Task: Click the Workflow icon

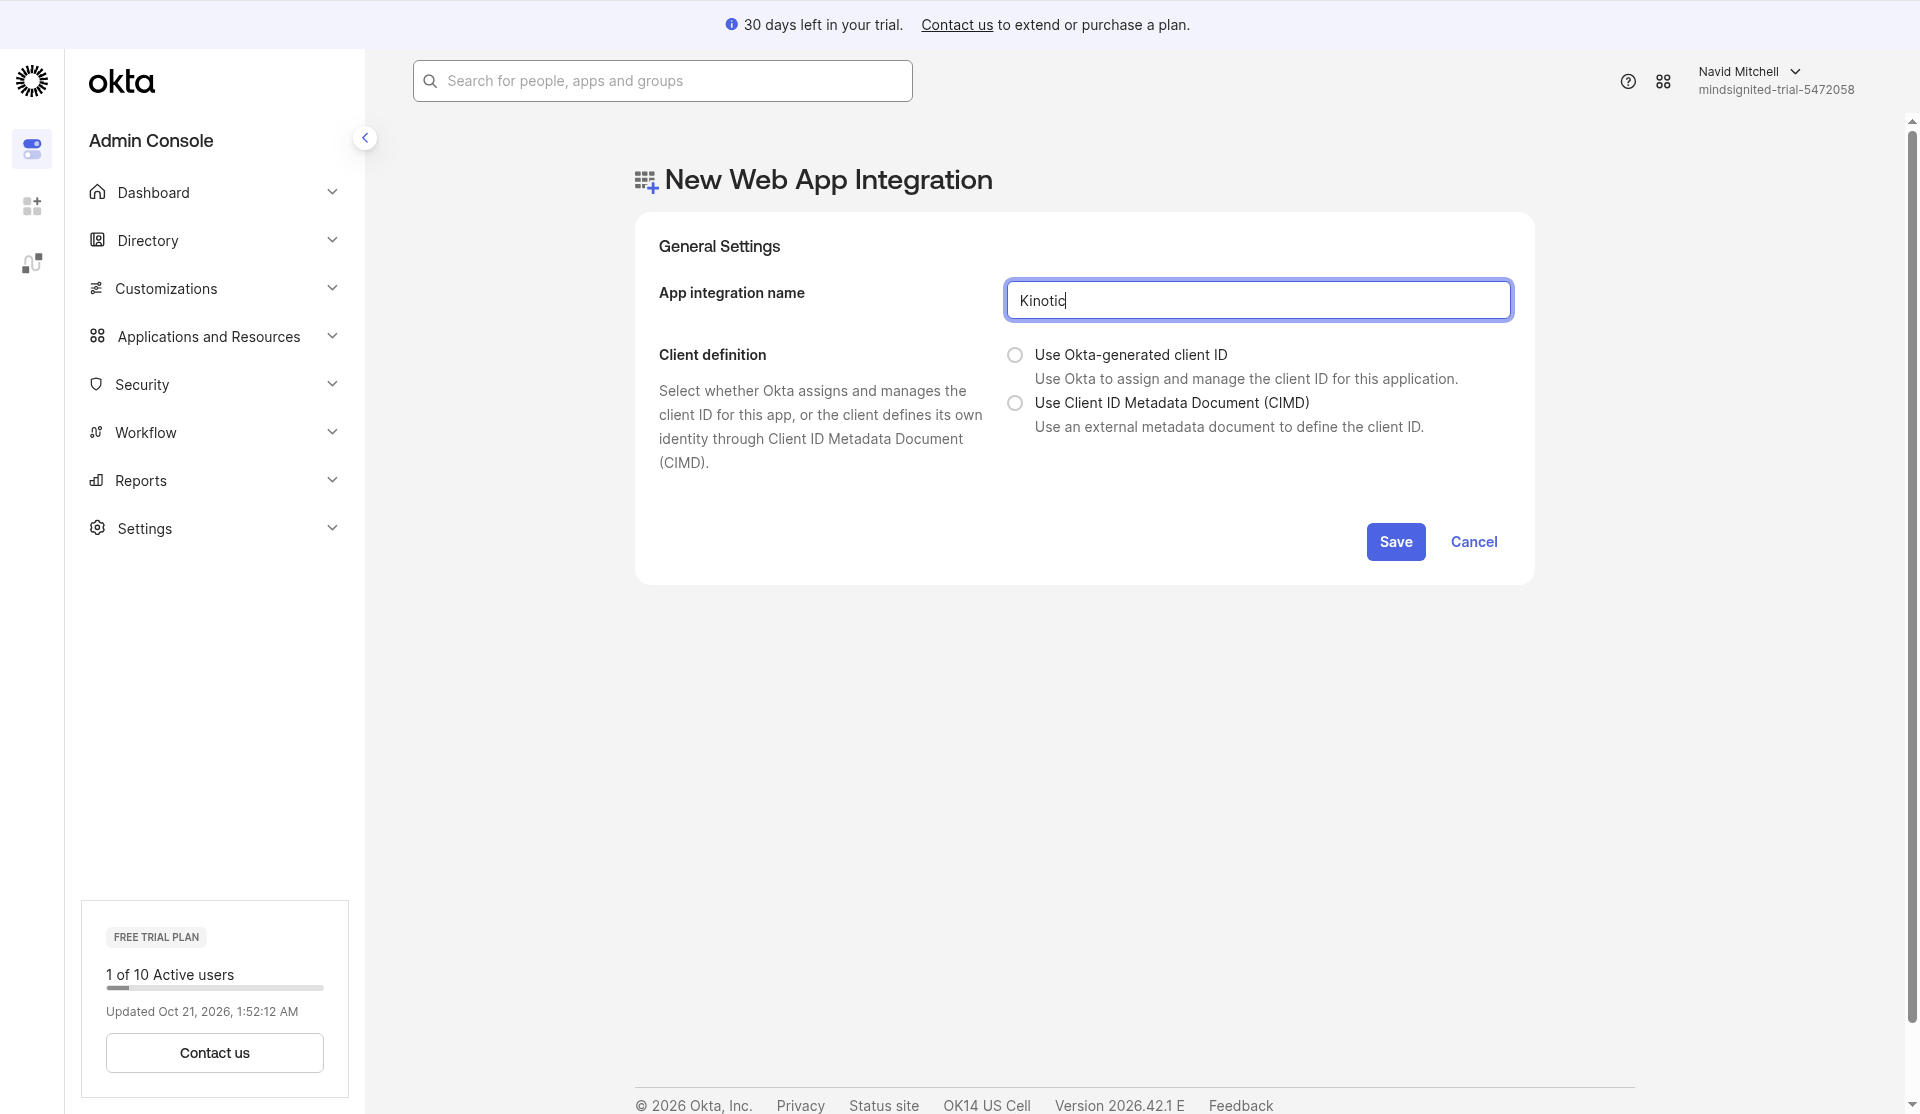Action: 96,432
